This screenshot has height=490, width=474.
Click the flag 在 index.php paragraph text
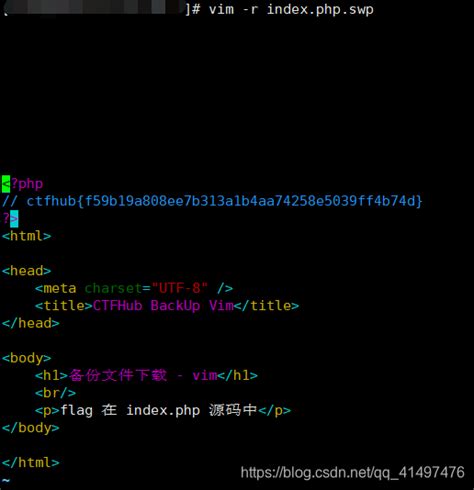click(159, 410)
